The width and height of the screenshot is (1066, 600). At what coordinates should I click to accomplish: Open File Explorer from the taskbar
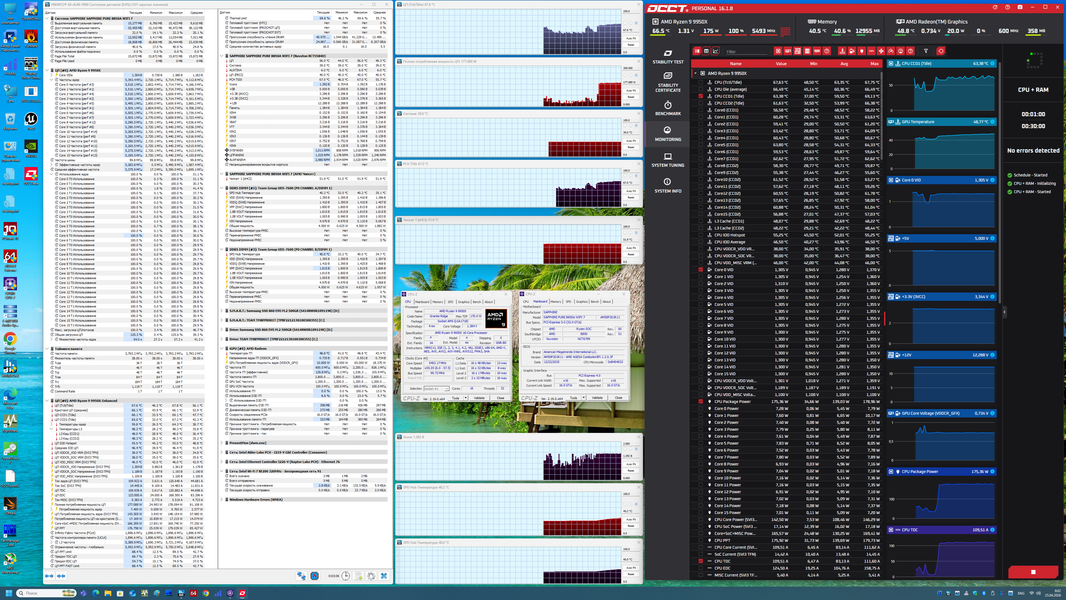[x=107, y=593]
